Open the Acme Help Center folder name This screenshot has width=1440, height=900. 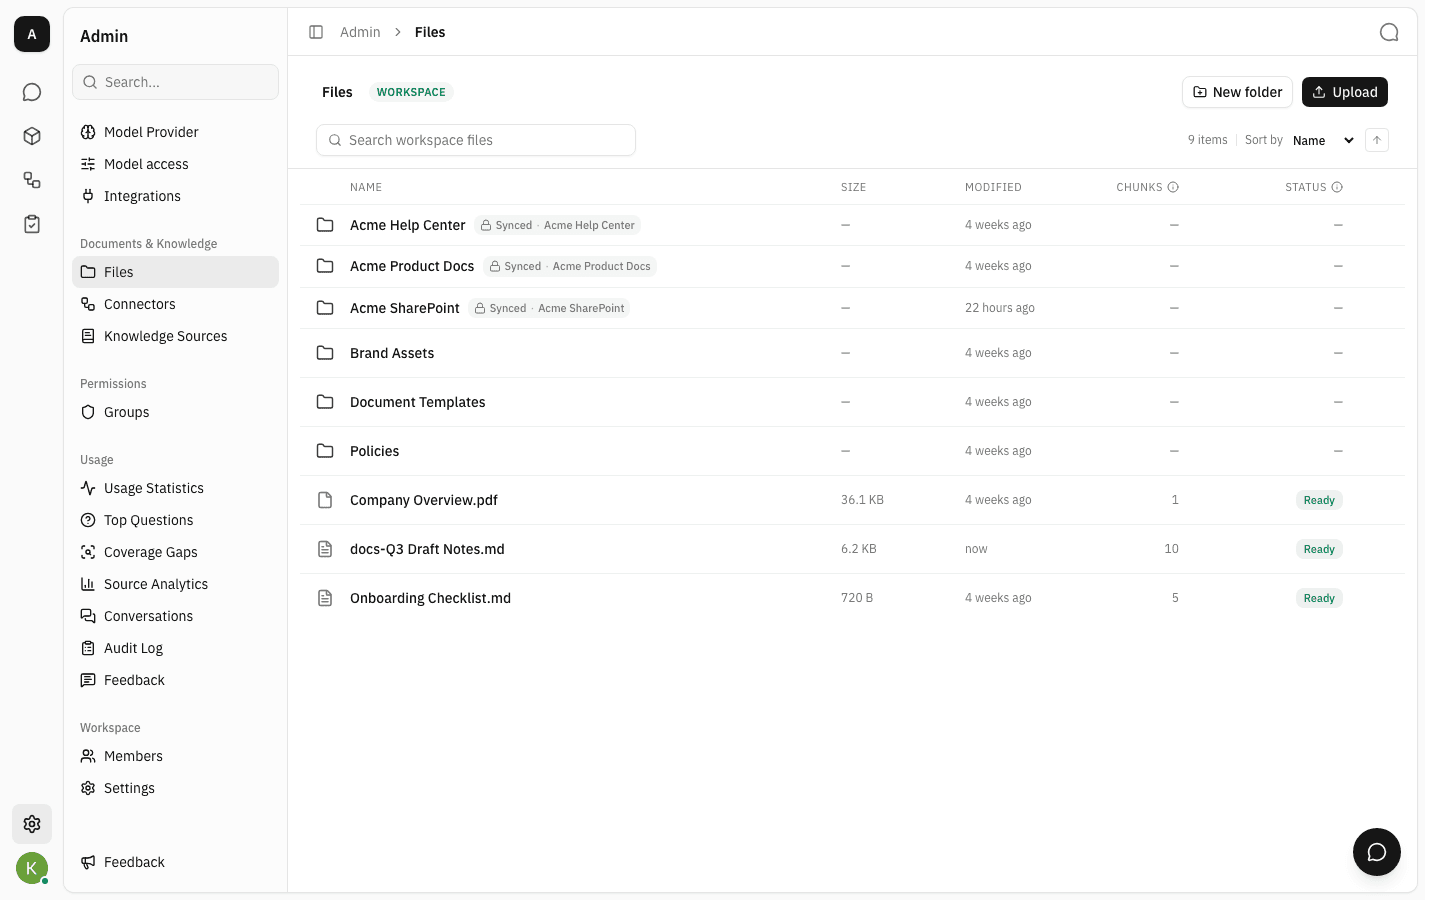coord(407,225)
